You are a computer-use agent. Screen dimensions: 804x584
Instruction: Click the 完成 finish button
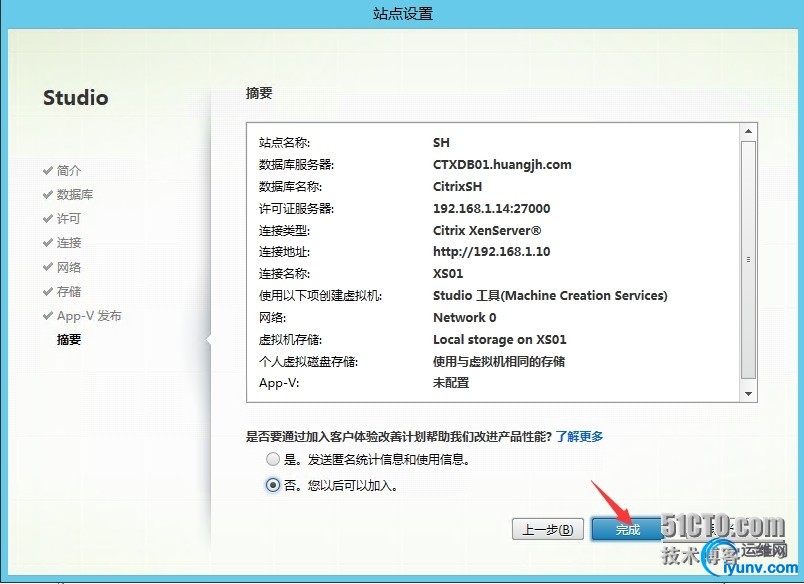[627, 529]
